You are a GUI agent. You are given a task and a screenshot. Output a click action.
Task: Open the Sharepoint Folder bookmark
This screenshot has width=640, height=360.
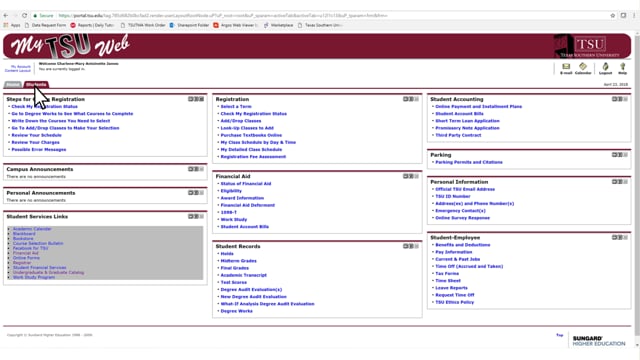(x=189, y=25)
